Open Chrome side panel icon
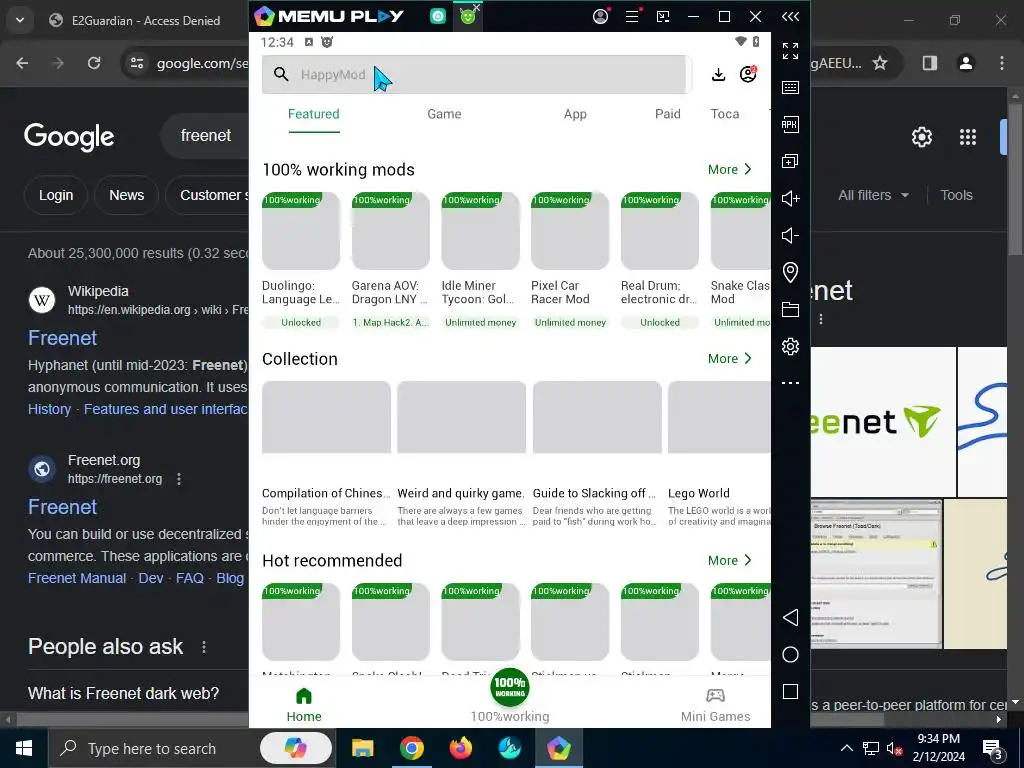Image resolution: width=1024 pixels, height=768 pixels. (930, 63)
